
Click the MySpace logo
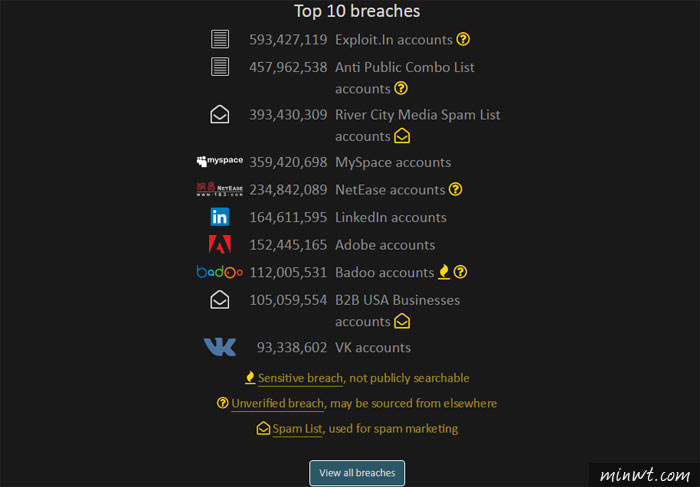[220, 161]
